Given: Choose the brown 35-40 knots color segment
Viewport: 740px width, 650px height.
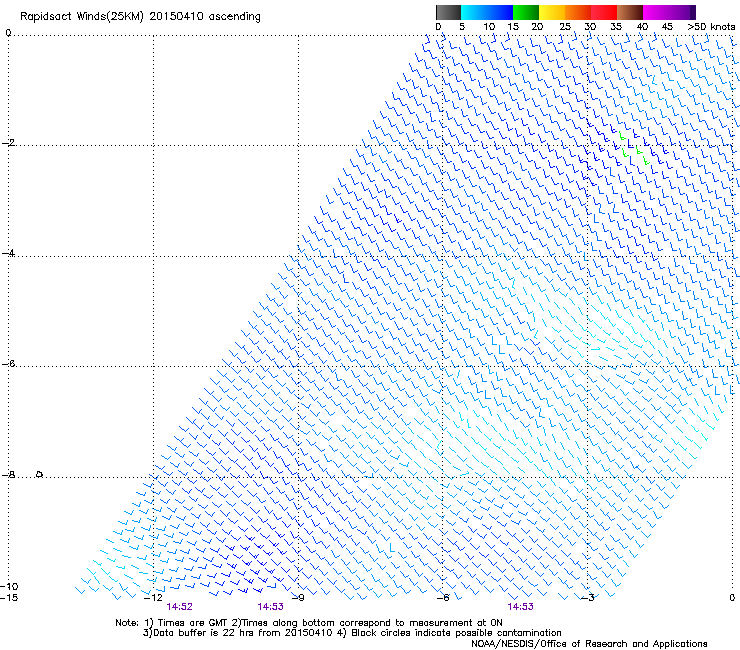Looking at the screenshot, I should click(630, 12).
